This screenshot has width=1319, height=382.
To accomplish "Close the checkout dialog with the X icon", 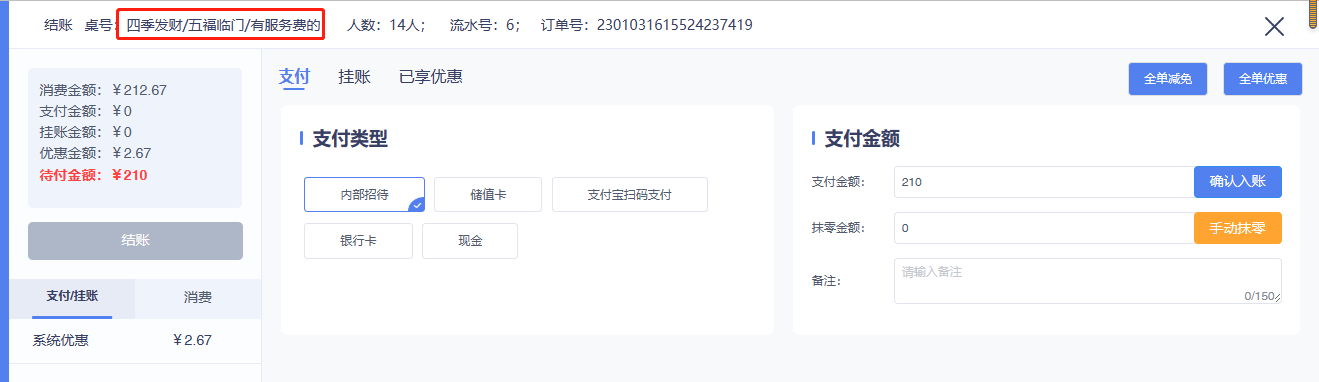I will 1274,26.
